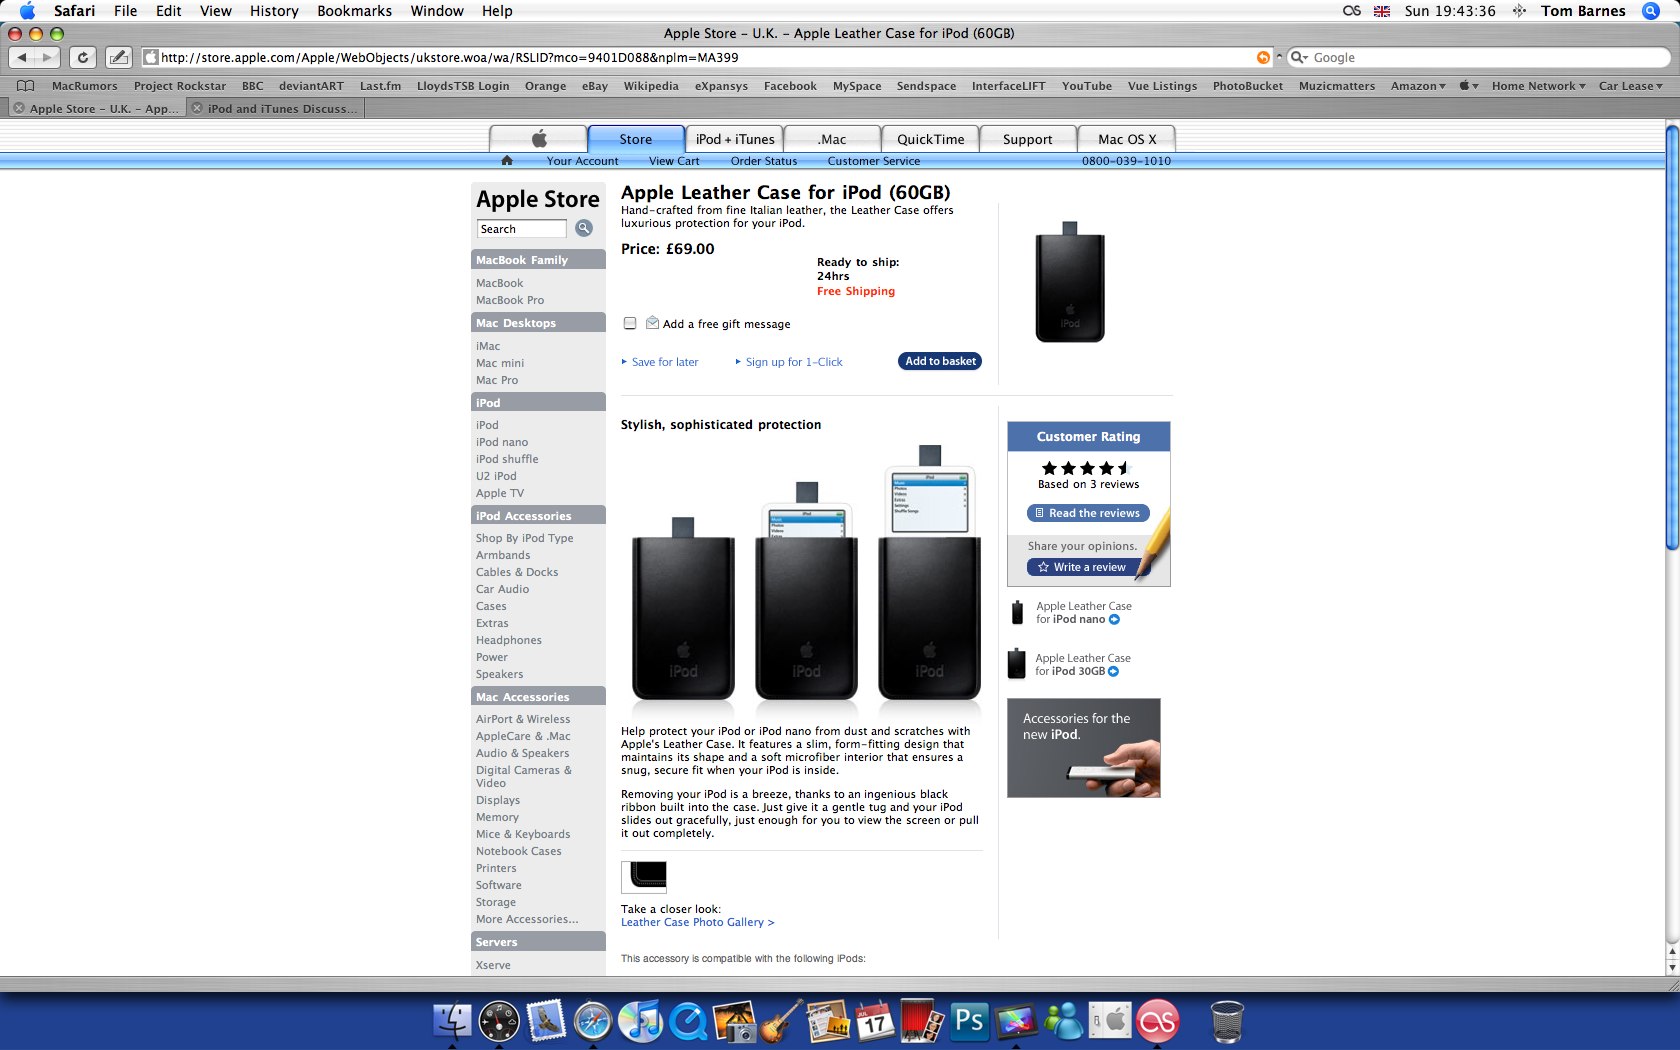
Task: Select the QuickTime navigation tab
Action: click(930, 139)
